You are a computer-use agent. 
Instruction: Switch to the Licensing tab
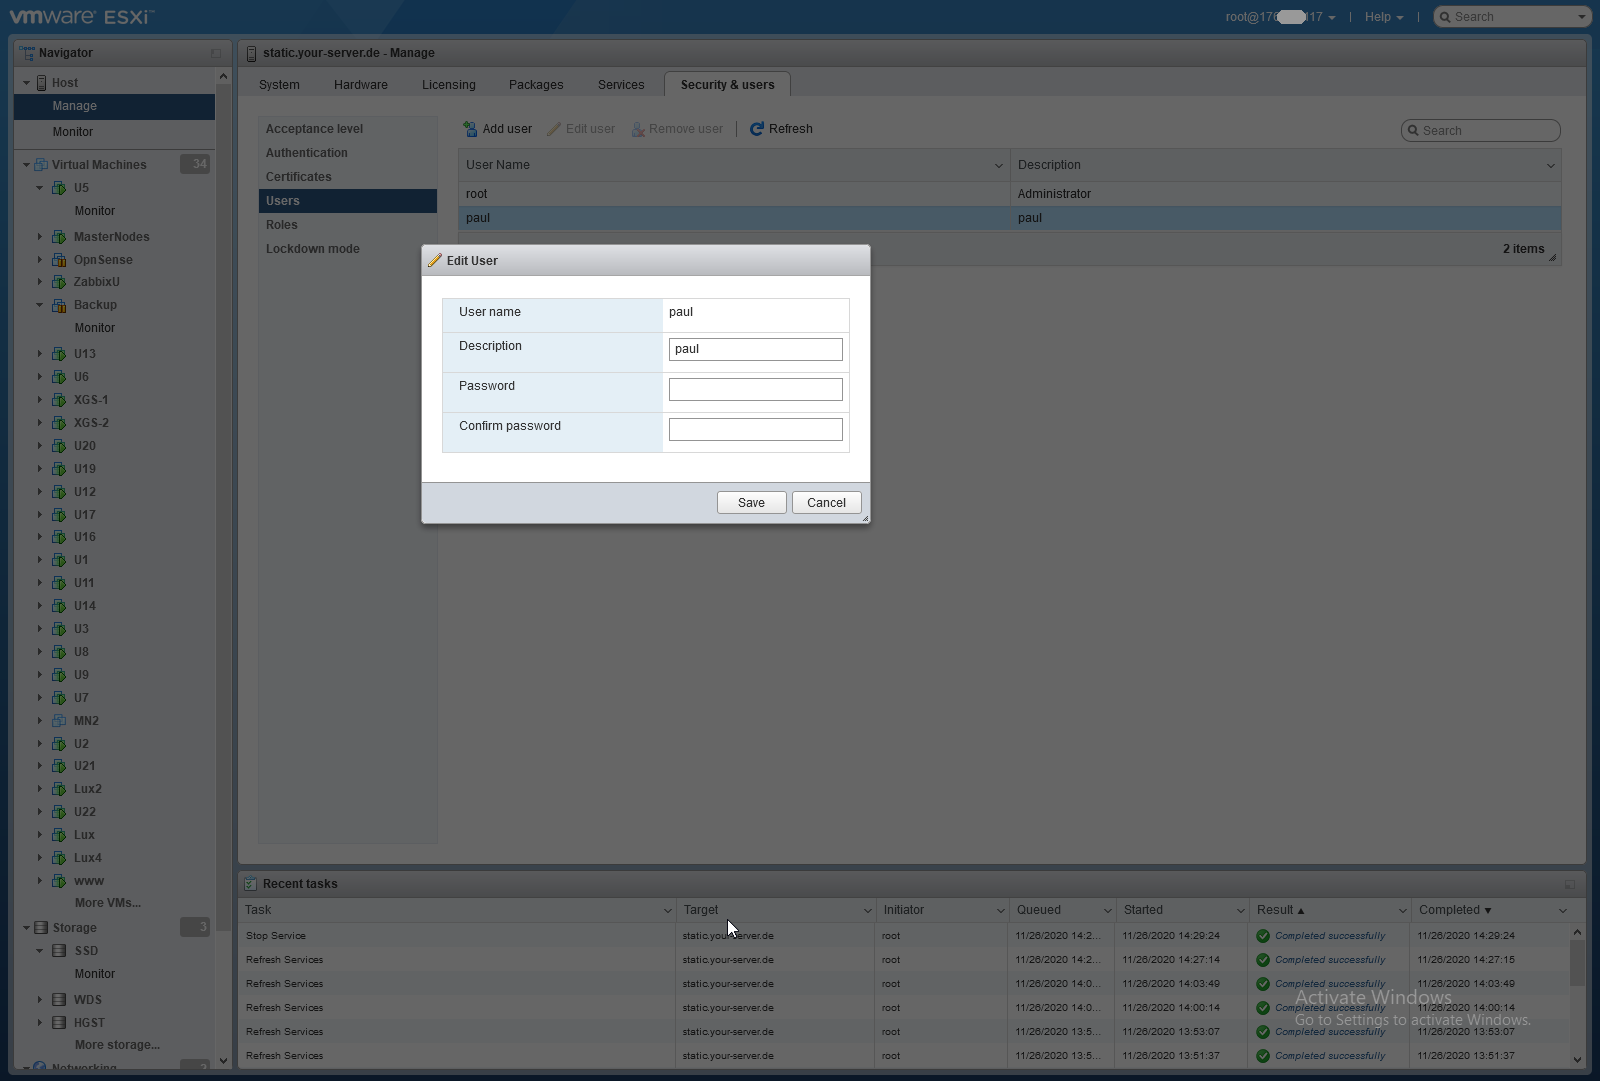[449, 85]
